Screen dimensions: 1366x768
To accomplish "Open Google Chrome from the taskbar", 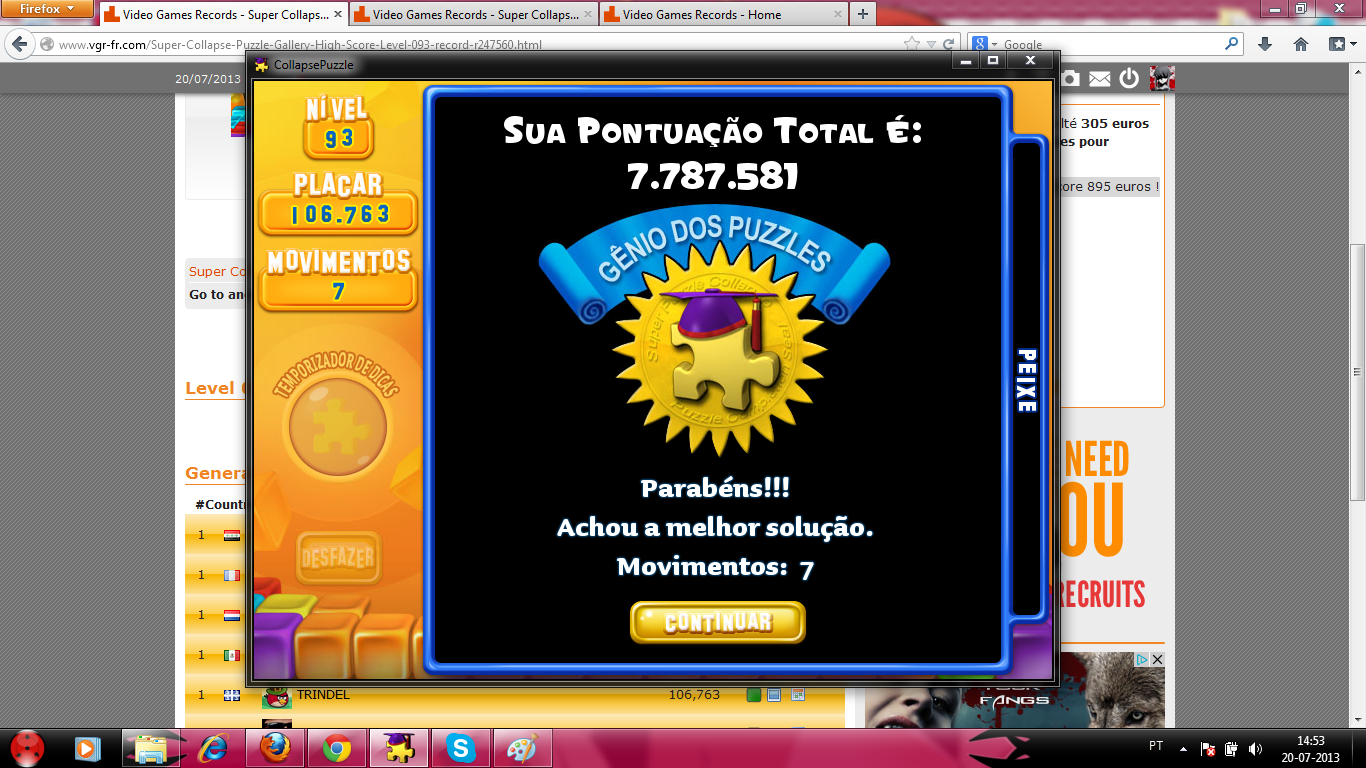I will [x=336, y=748].
